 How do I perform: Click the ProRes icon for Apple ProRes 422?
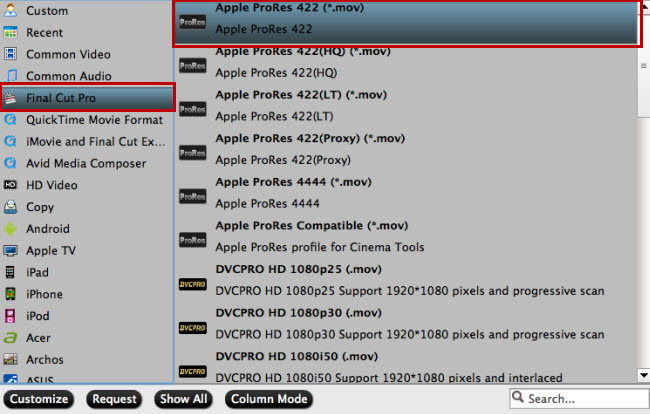click(192, 22)
